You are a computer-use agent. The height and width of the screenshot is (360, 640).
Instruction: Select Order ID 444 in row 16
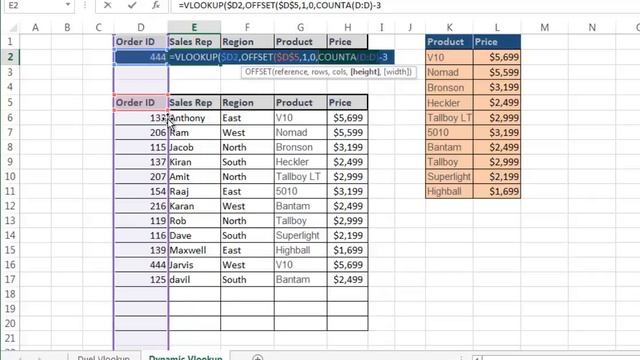(141, 265)
